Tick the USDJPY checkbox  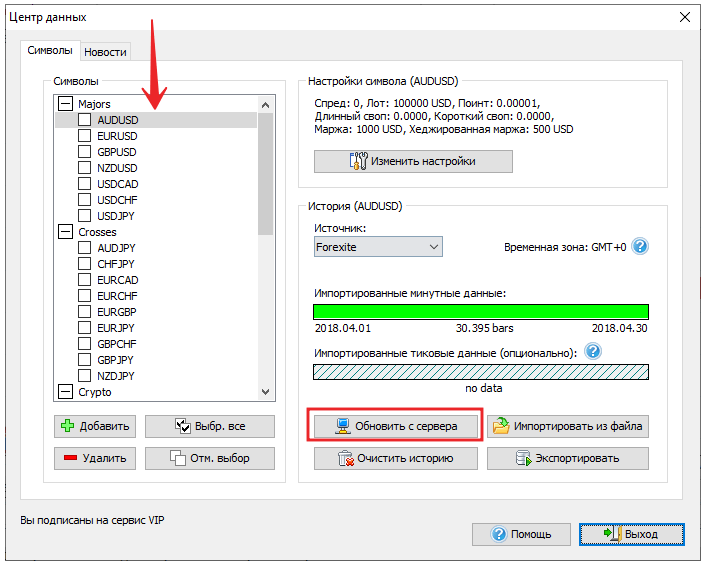pyautogui.click(x=85, y=216)
